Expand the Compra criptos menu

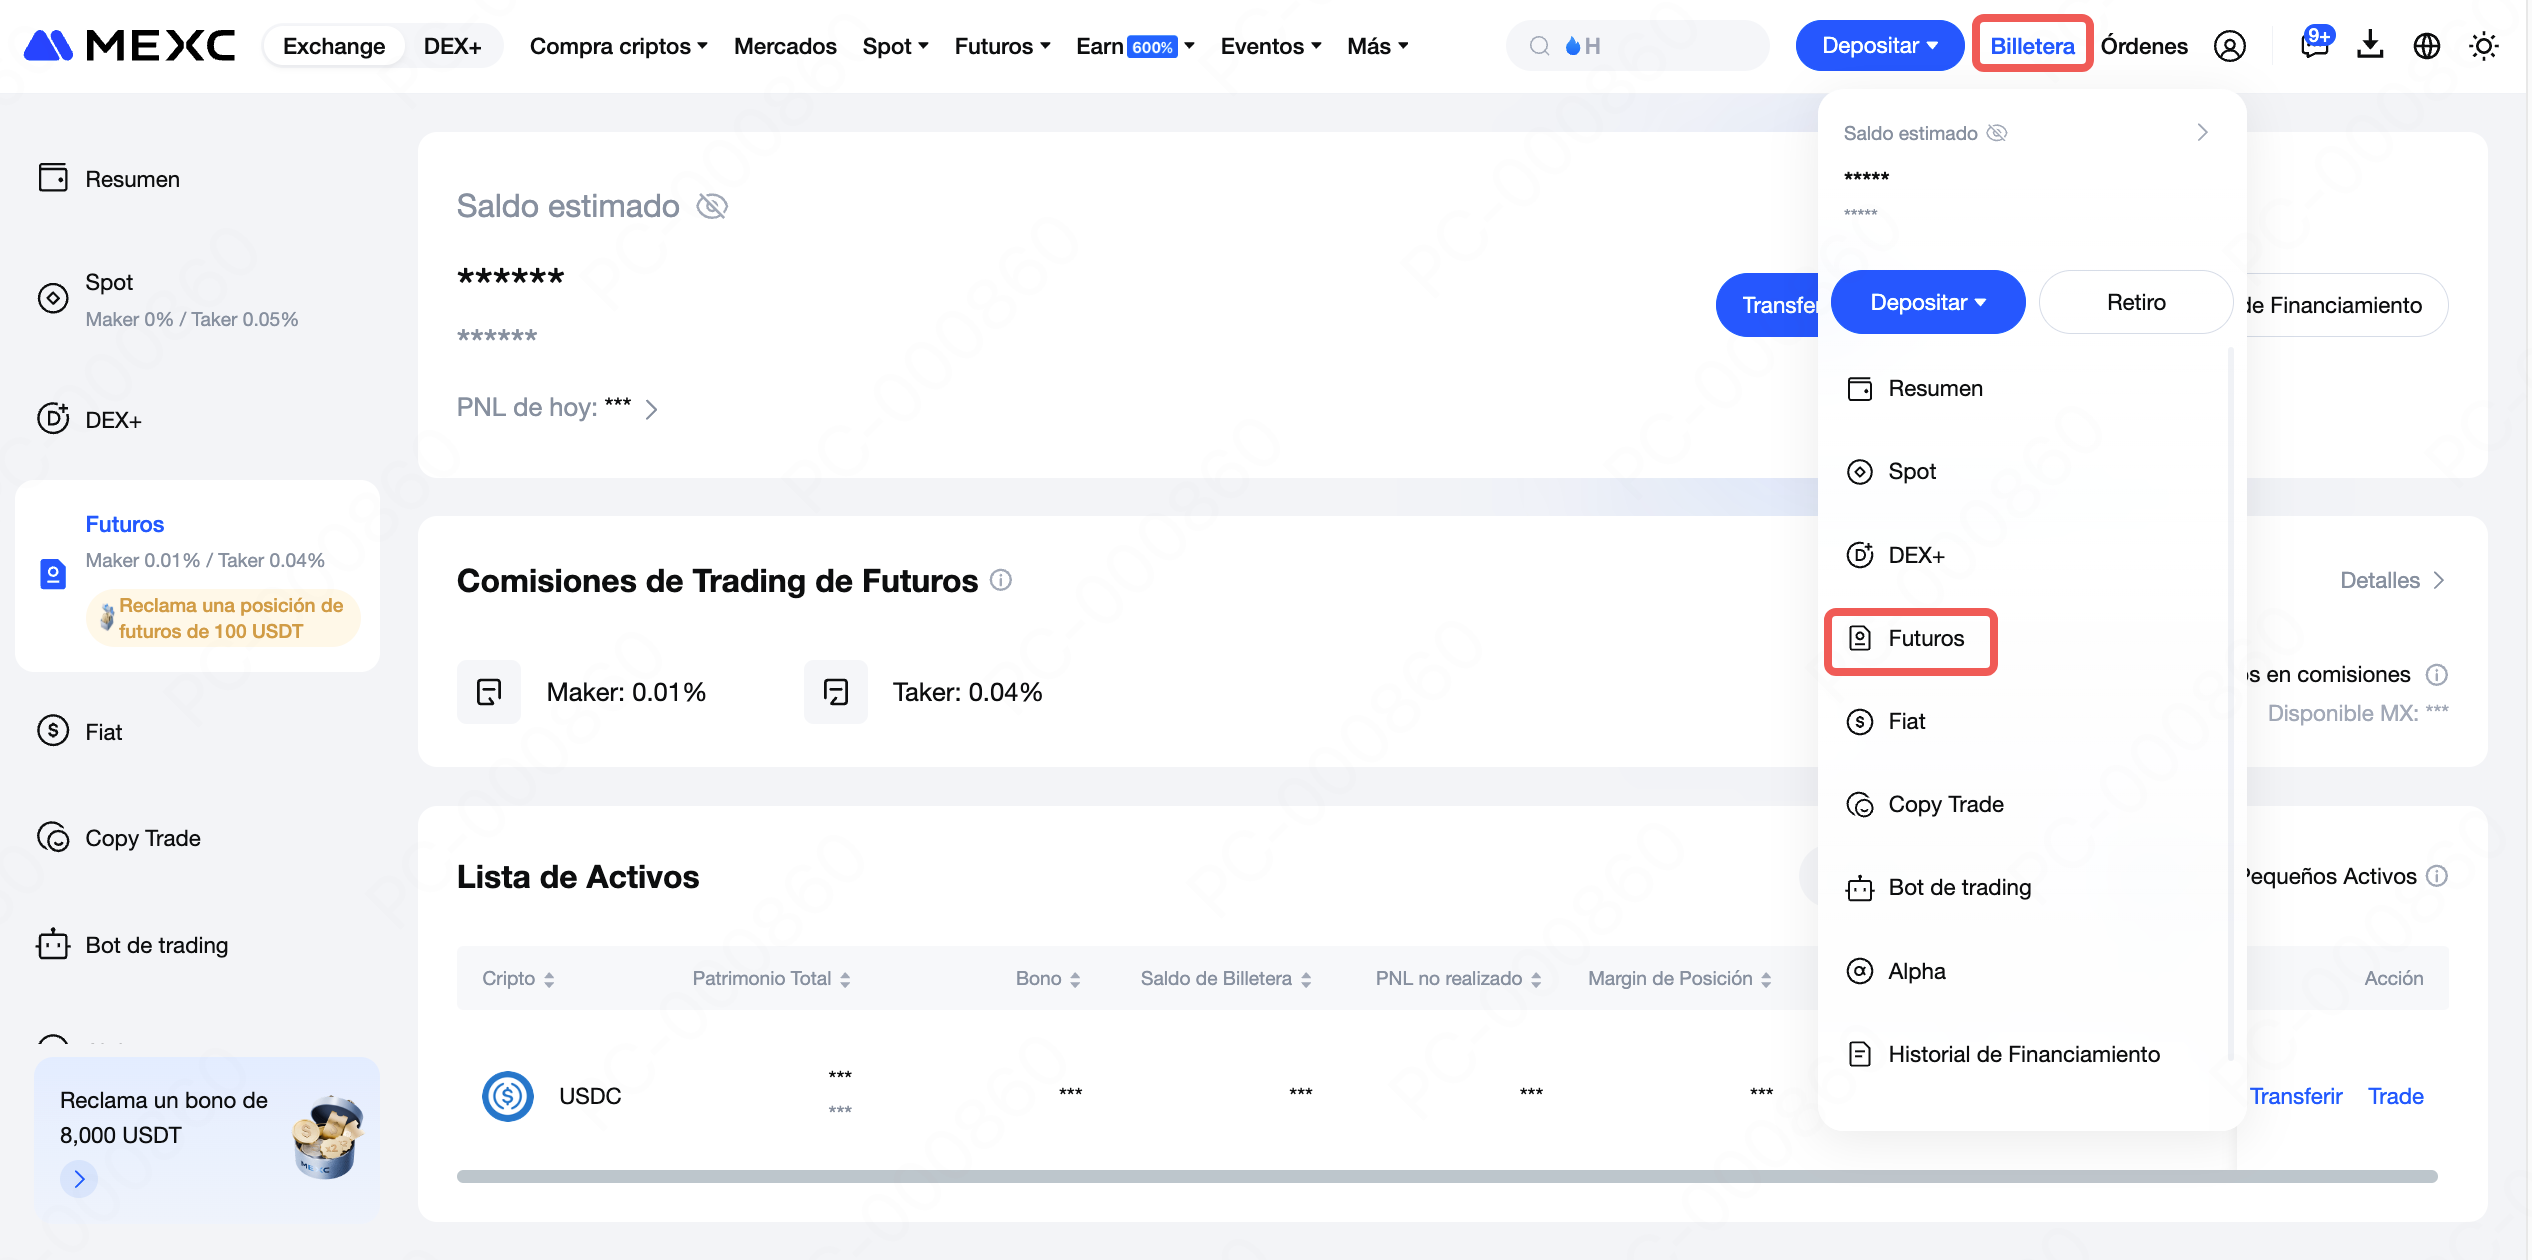[618, 46]
